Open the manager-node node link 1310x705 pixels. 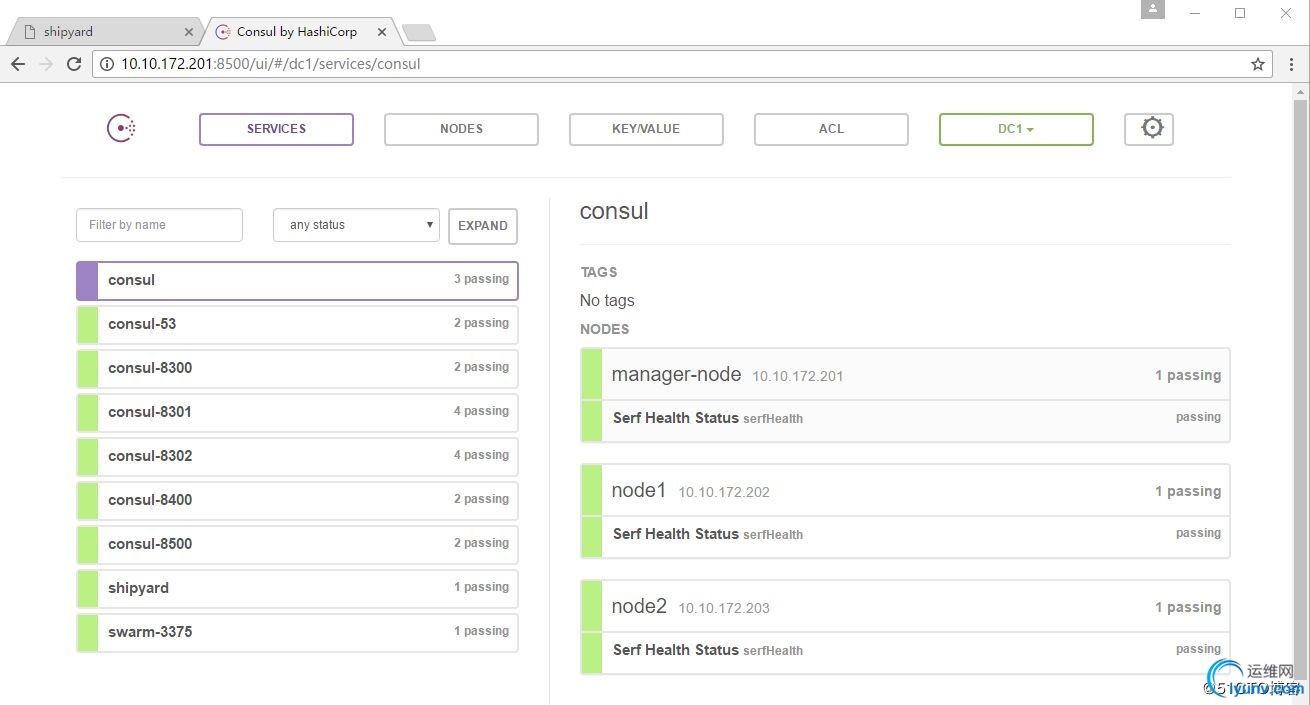(676, 375)
